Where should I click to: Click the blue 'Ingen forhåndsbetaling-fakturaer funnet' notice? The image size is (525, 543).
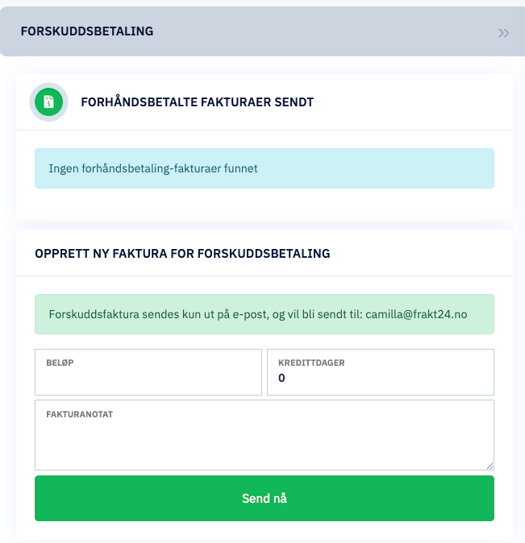coord(264,168)
